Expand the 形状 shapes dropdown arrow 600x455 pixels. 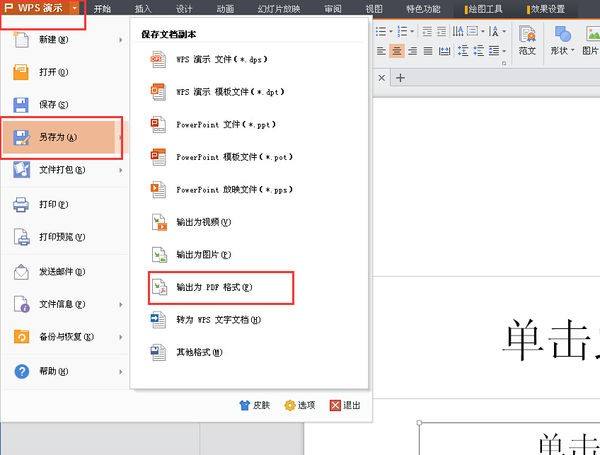click(x=572, y=51)
